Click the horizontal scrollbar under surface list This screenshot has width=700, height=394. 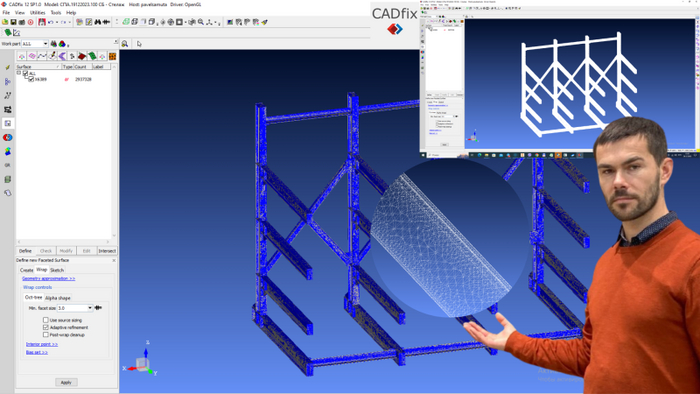pos(63,242)
